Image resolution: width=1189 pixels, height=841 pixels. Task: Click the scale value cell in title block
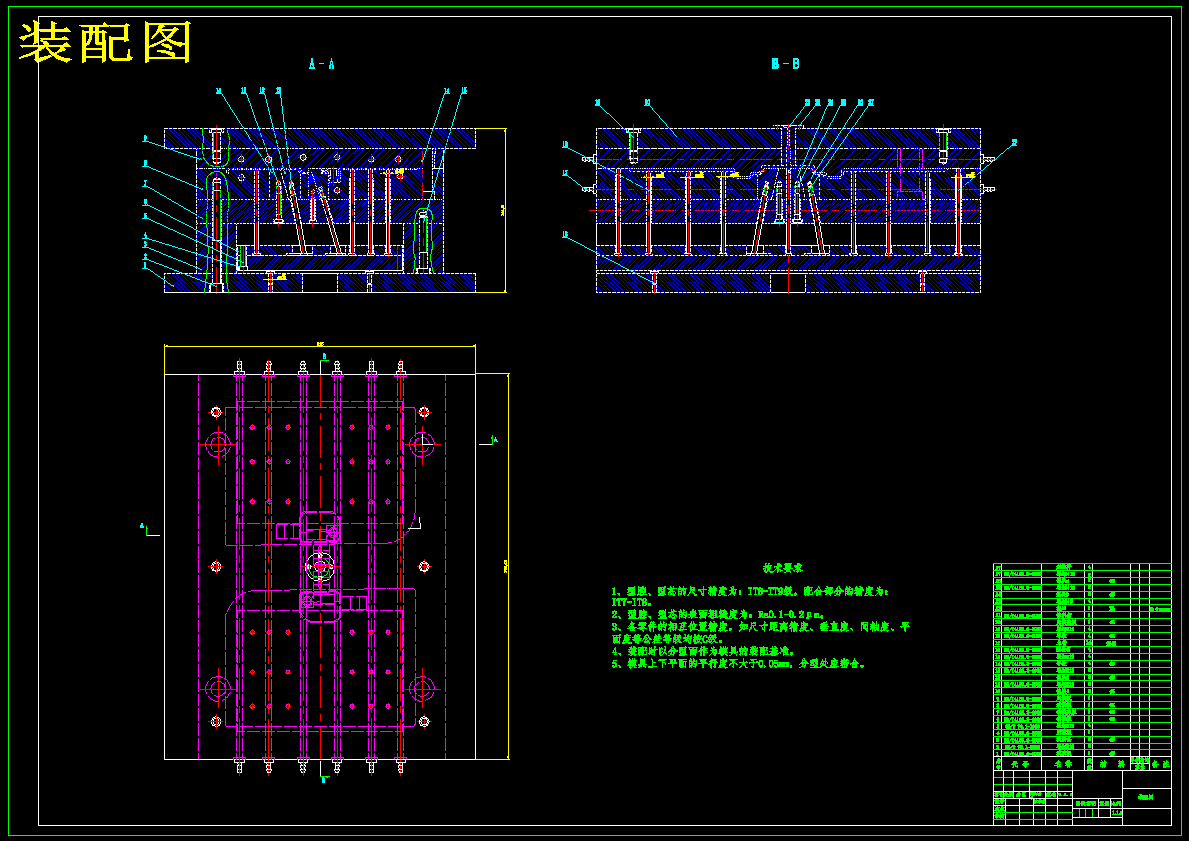[1116, 814]
